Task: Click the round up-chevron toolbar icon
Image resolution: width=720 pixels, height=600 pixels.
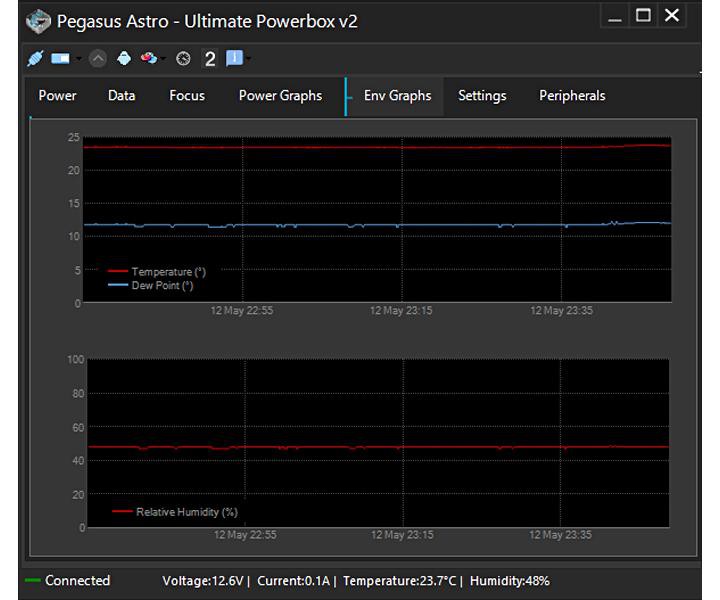Action: pos(97,58)
